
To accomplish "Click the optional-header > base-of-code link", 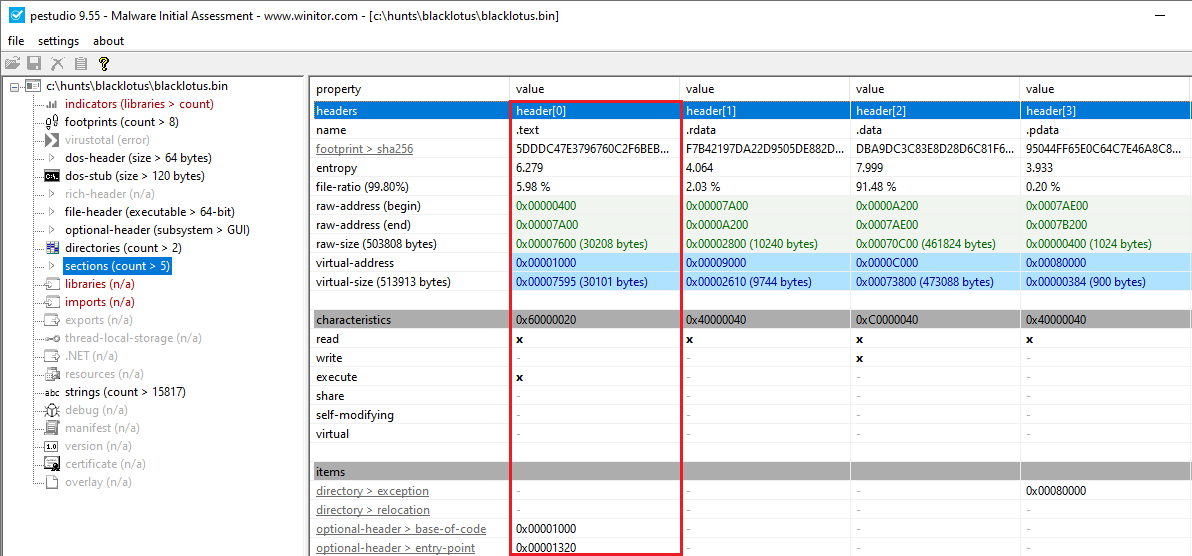I will tap(401, 529).
